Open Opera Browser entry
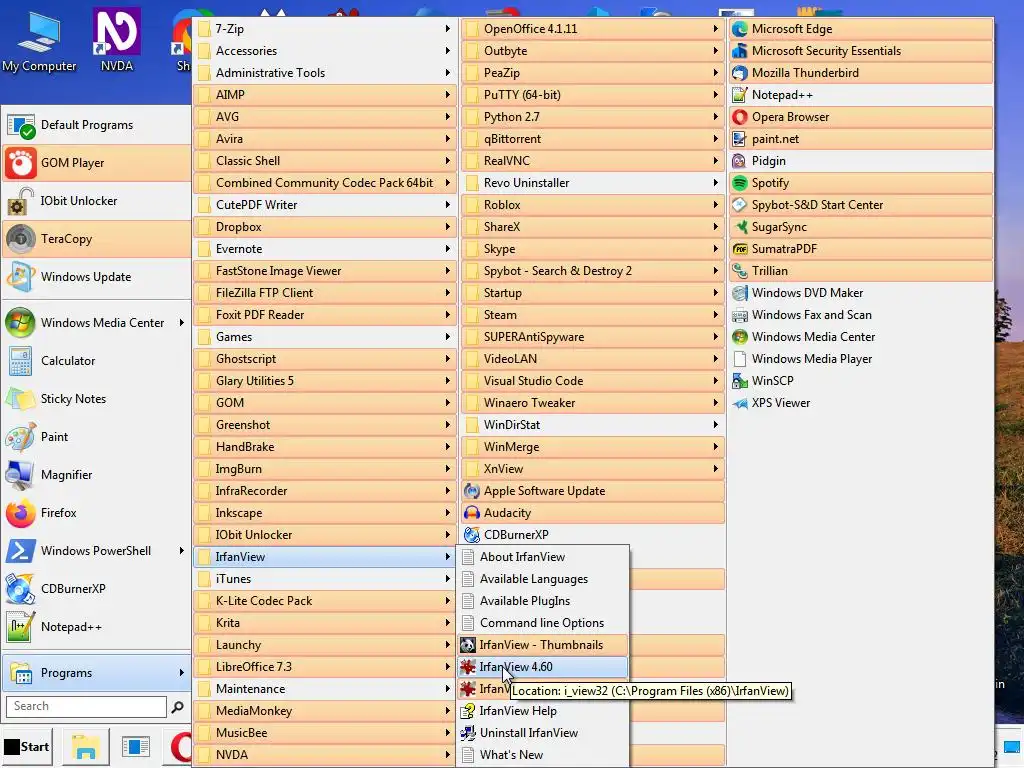The image size is (1024, 768). pyautogui.click(x=861, y=117)
